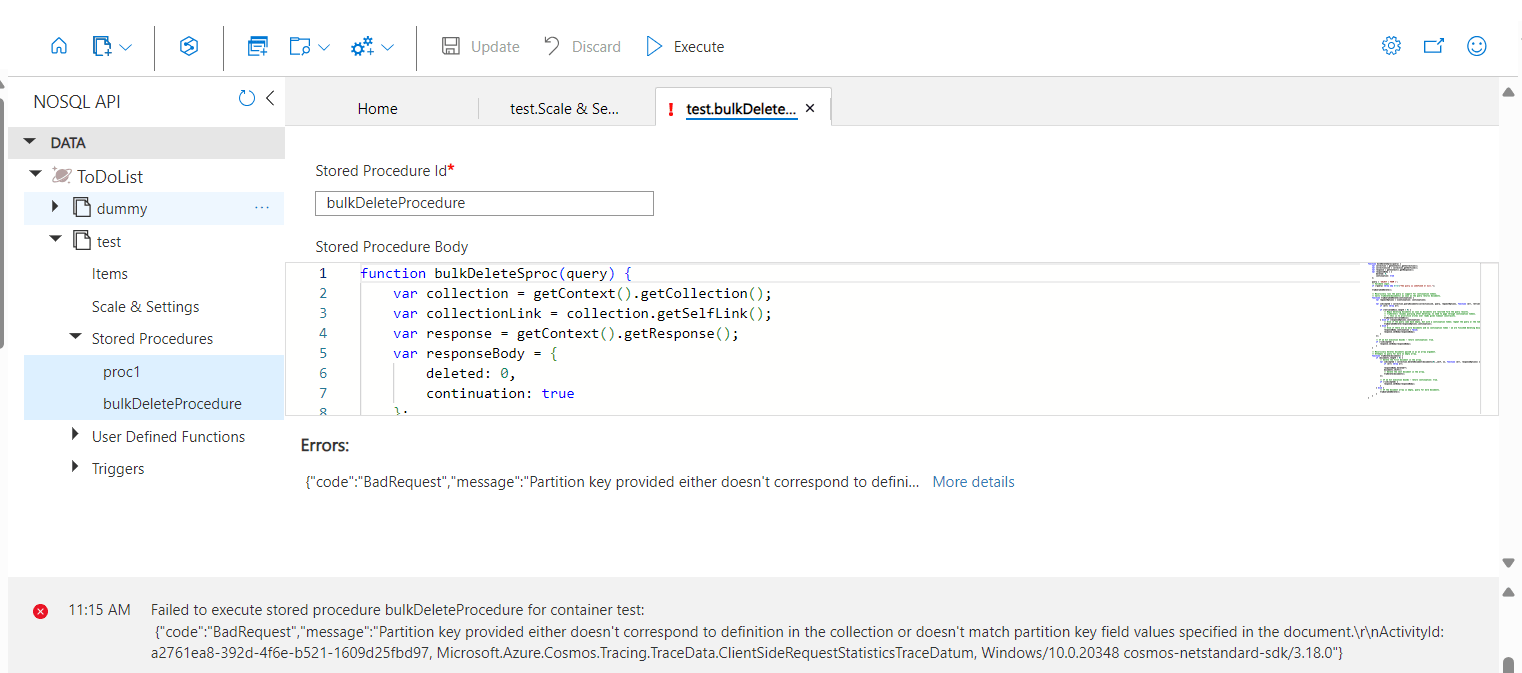This screenshot has width=1522, height=673.
Task: Refresh the NOSQL API tree
Action: [247, 99]
